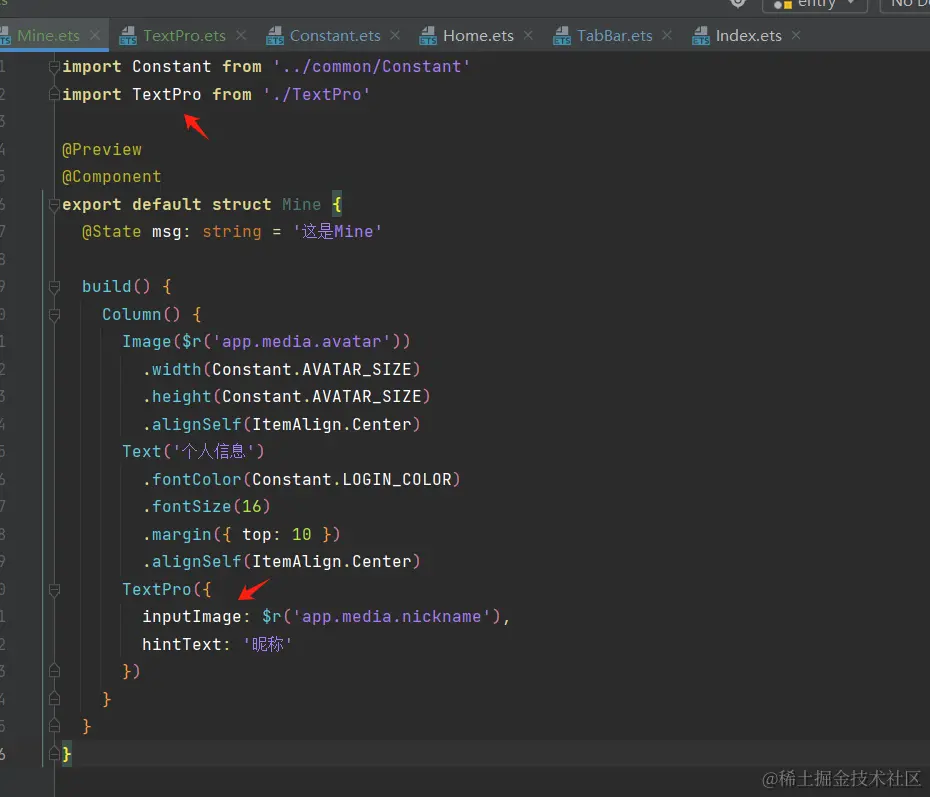Click the @Preview decorator
The width and height of the screenshot is (930, 797).
[101, 149]
